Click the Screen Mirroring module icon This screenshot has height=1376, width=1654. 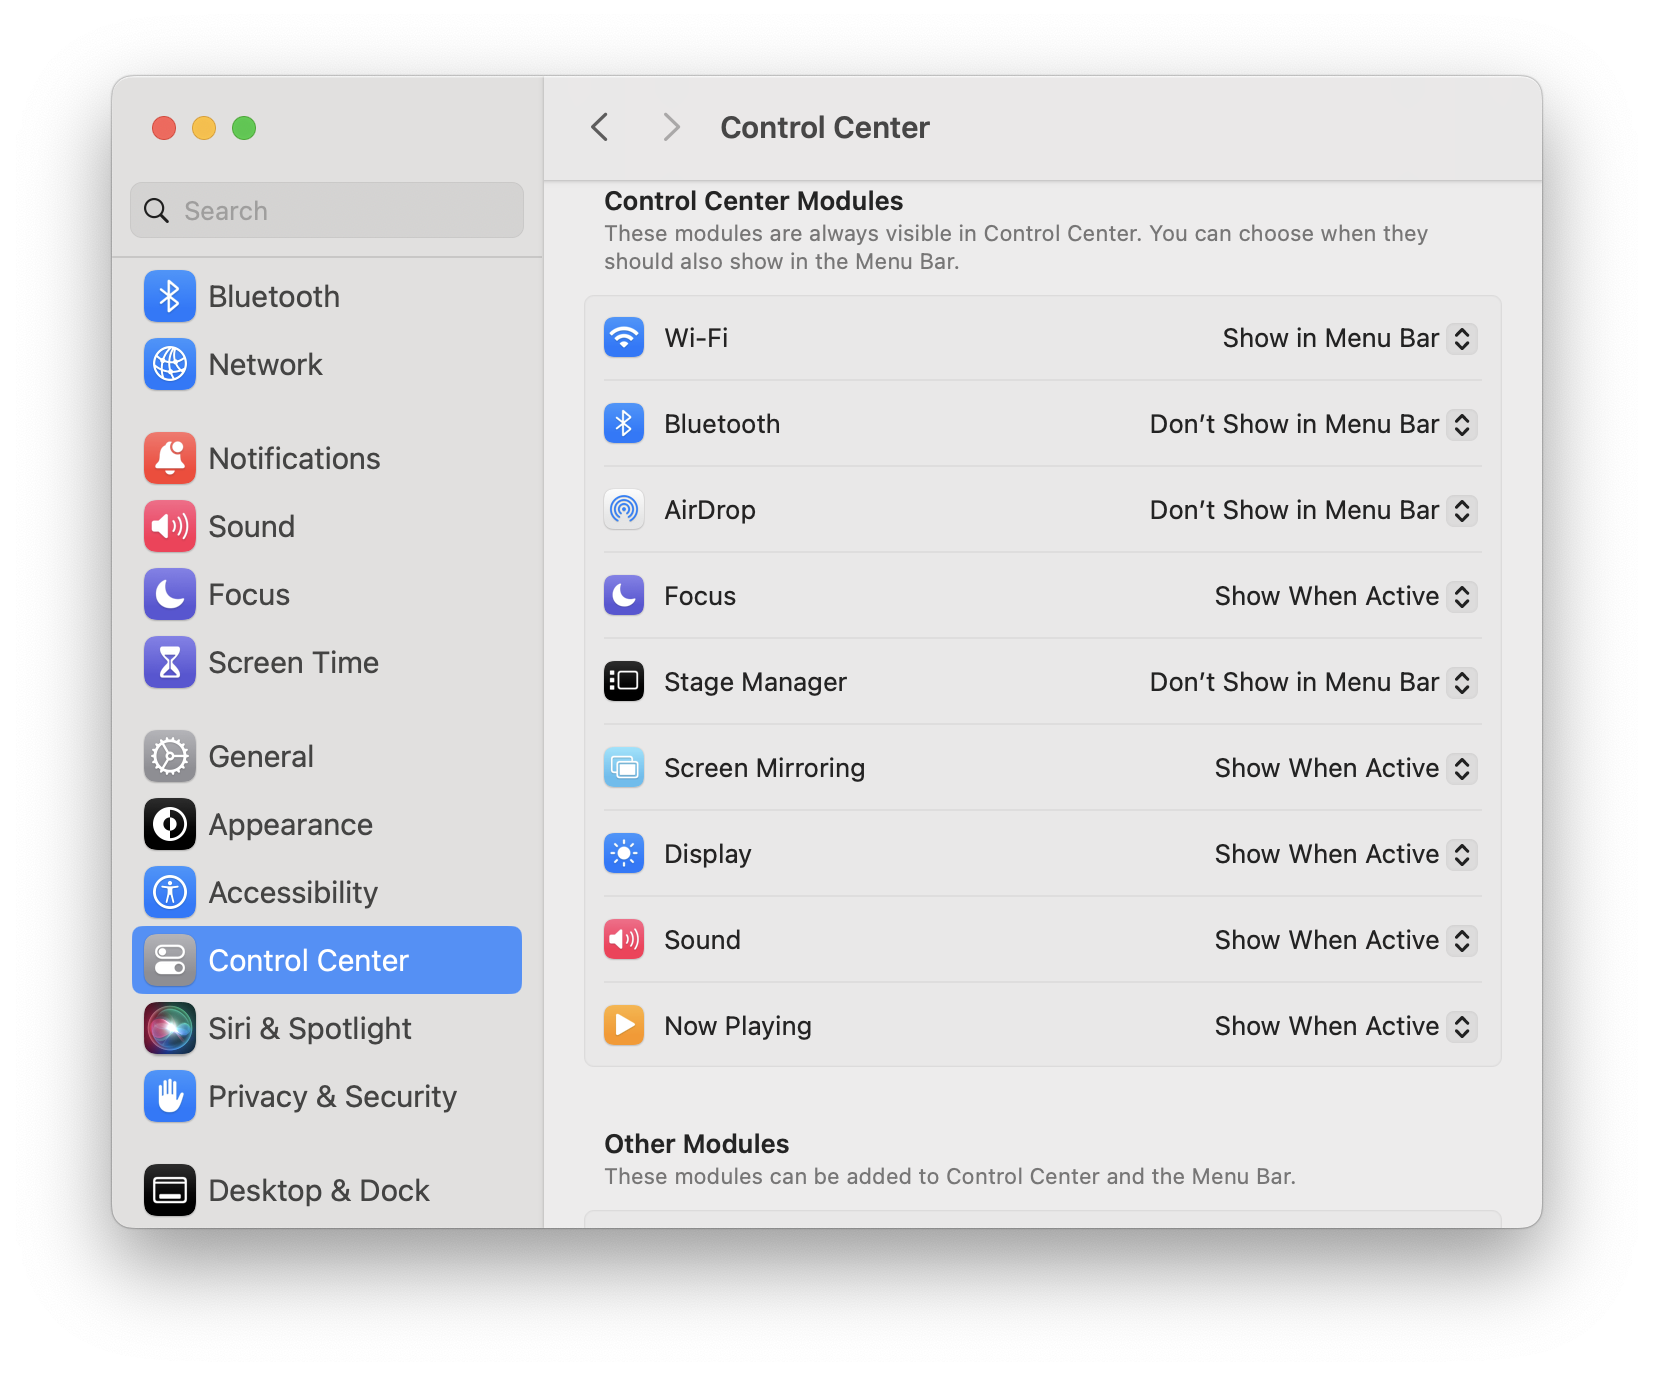pos(624,768)
